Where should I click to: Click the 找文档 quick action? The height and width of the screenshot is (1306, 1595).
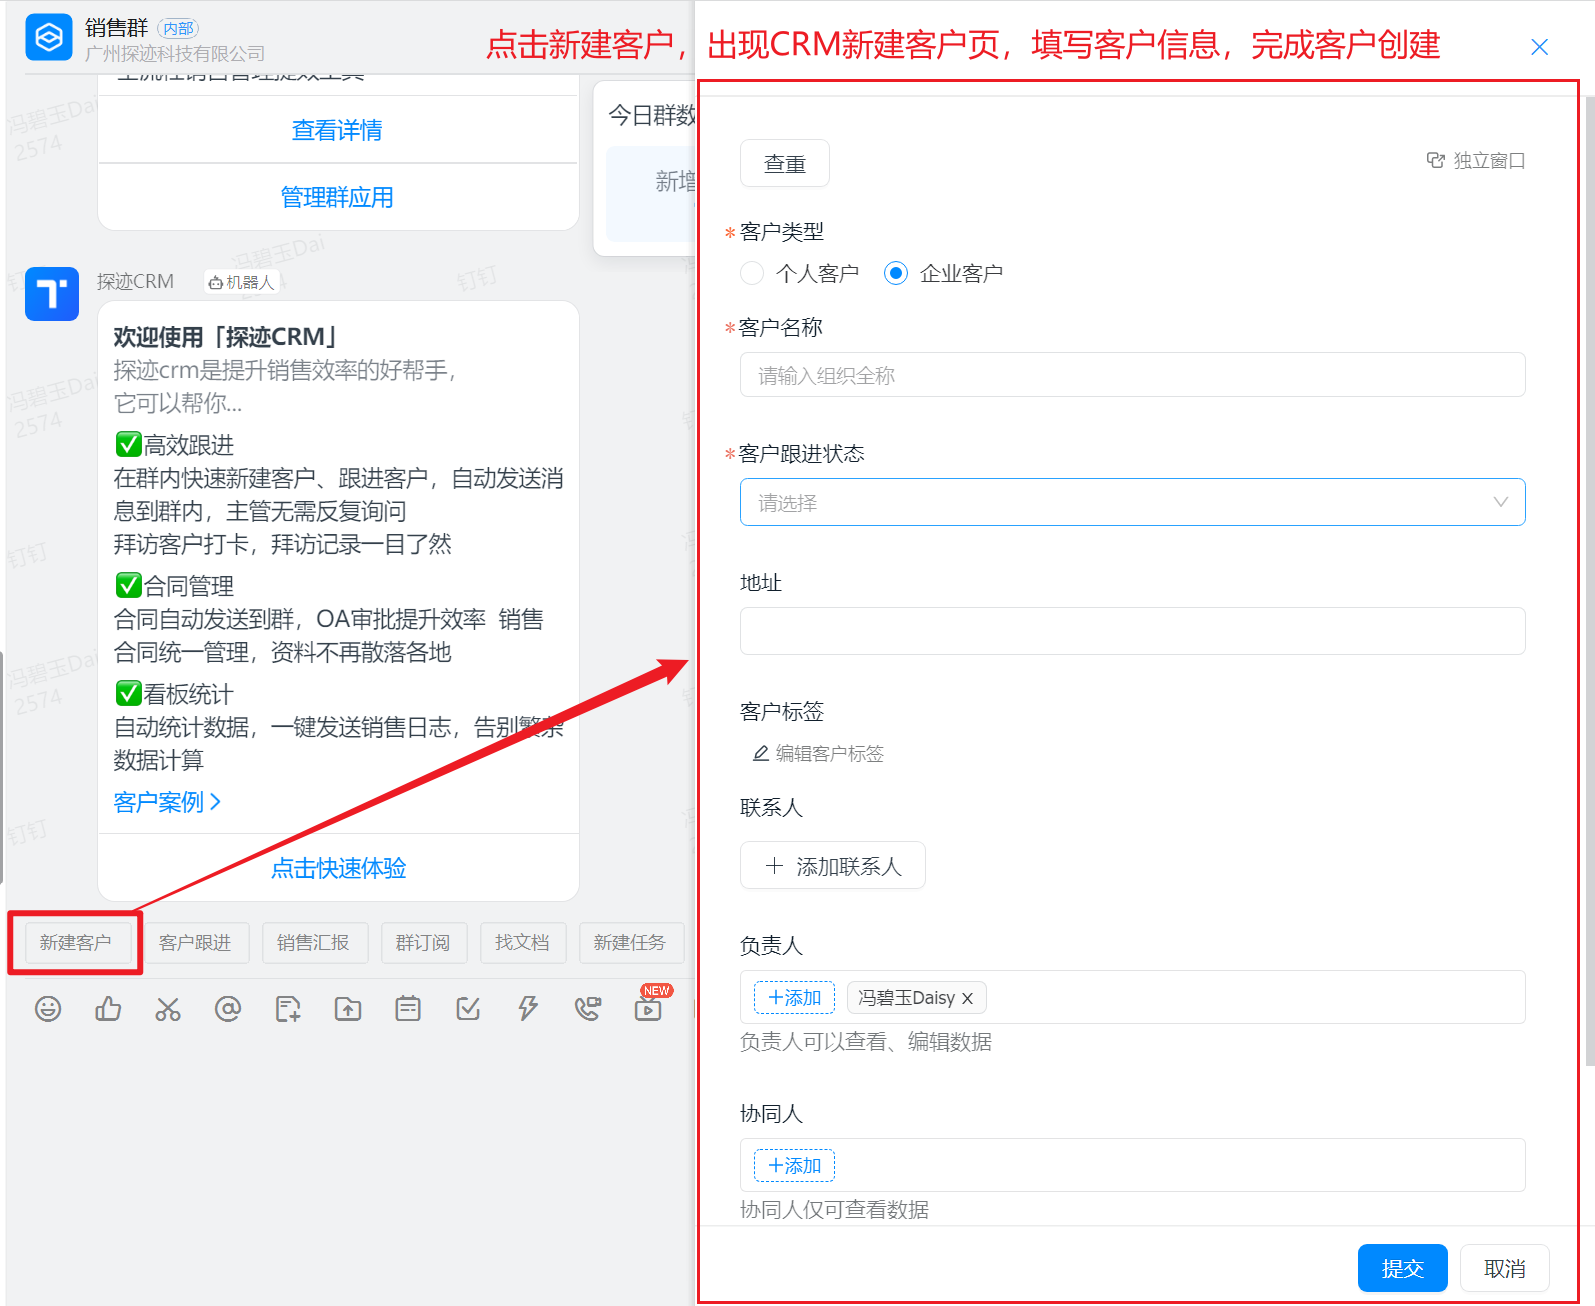point(522,942)
